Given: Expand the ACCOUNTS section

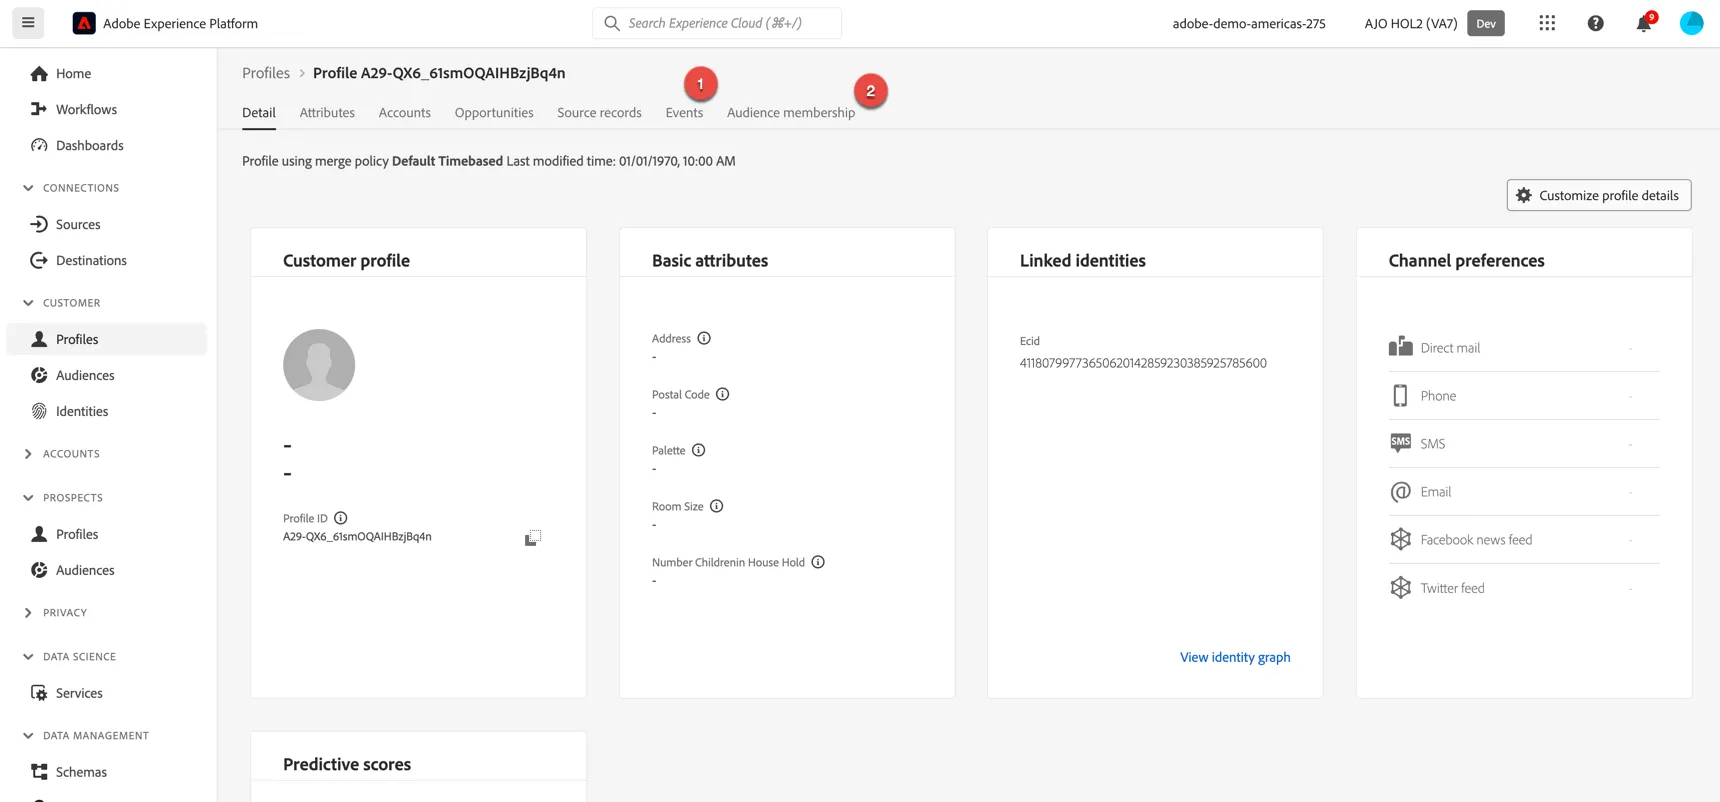Looking at the screenshot, I should click(x=28, y=454).
